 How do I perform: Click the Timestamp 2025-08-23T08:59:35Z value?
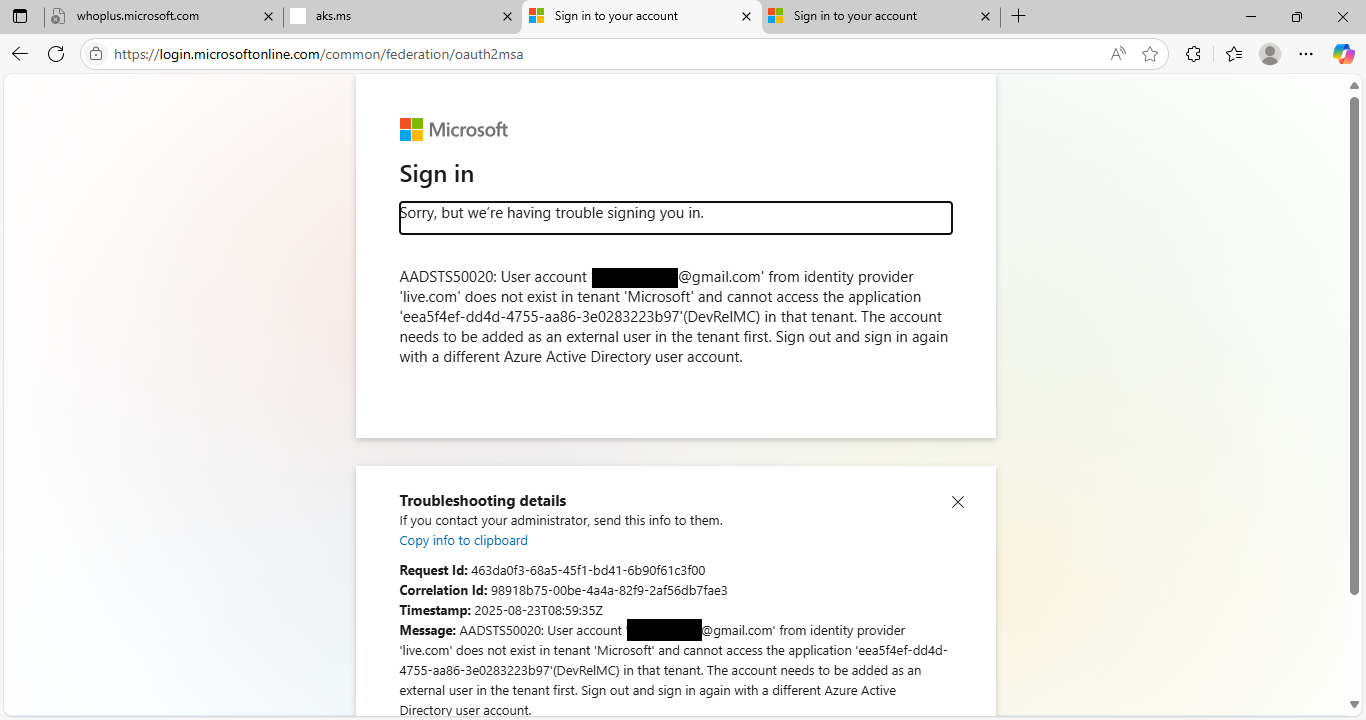click(x=538, y=611)
